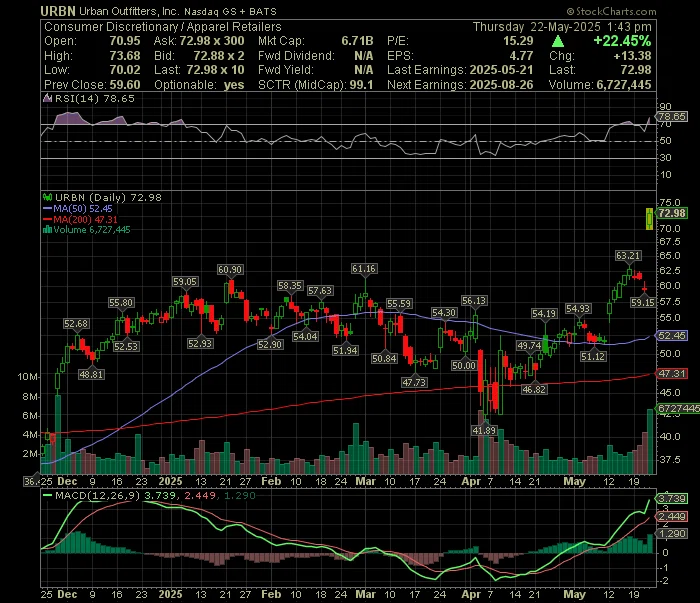
Task: Click the 47.31 MA(200) axis tag
Action: 672,373
